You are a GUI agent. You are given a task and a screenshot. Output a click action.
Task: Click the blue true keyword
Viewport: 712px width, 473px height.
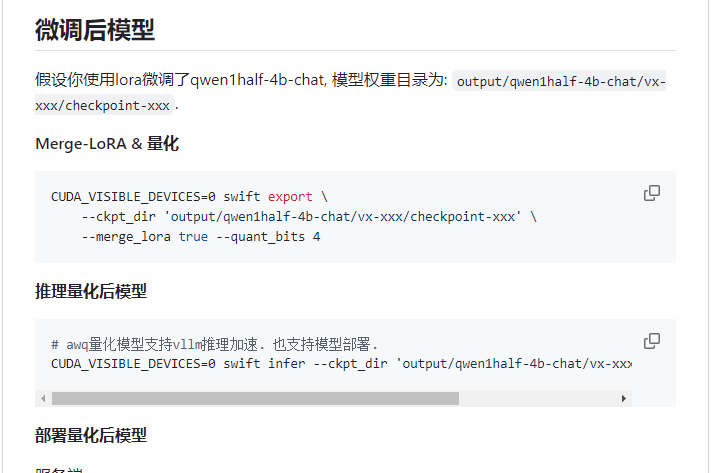click(193, 236)
